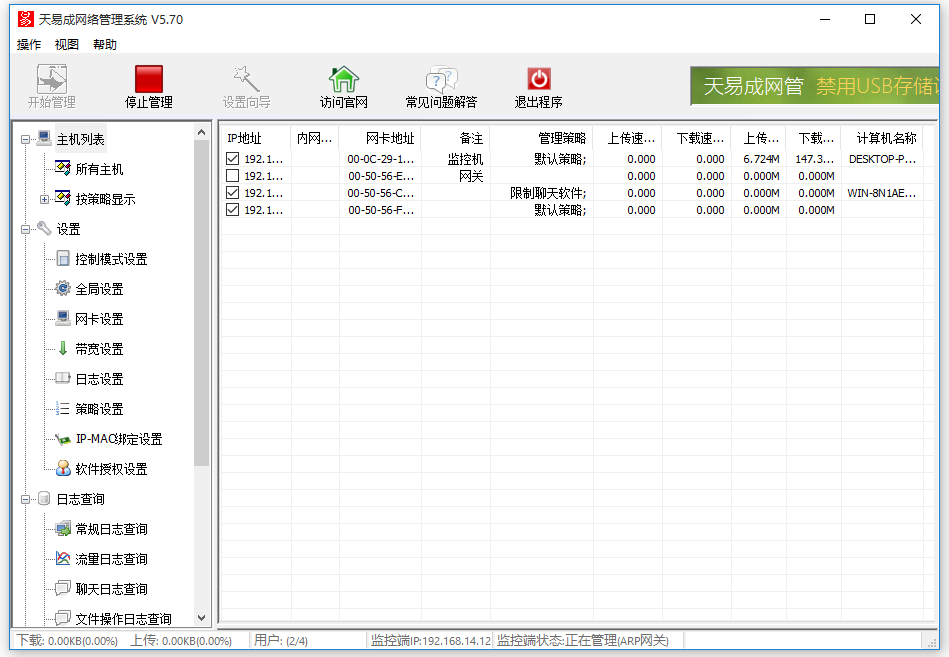Click the 开始管理 toolbar icon
The image size is (949, 657).
coord(51,79)
